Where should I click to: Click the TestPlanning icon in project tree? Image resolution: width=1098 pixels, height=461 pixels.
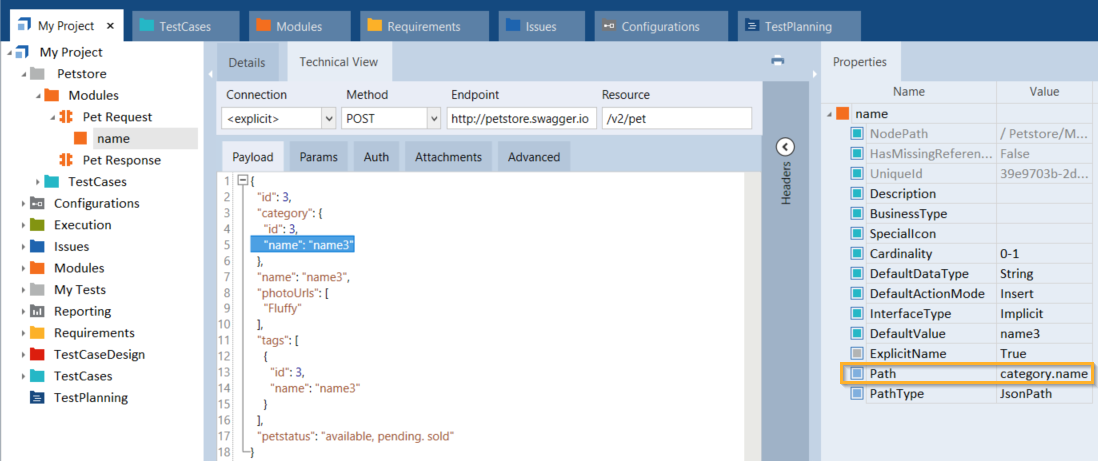(x=37, y=398)
